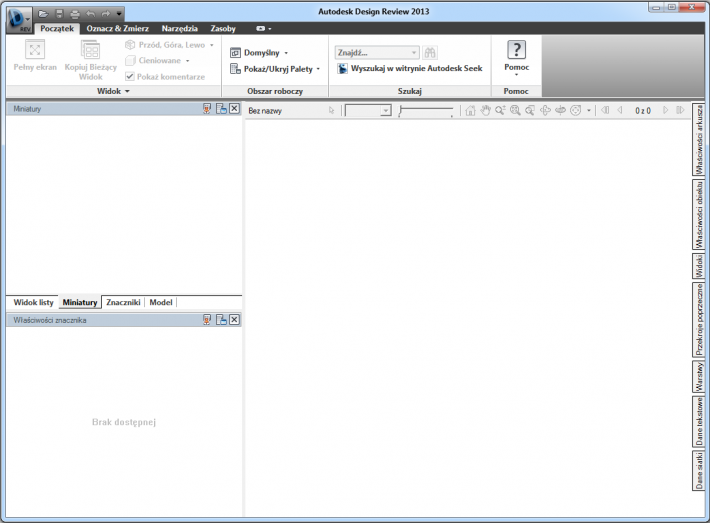Click the Bez nazwy document title
710x523 pixels.
point(265,110)
